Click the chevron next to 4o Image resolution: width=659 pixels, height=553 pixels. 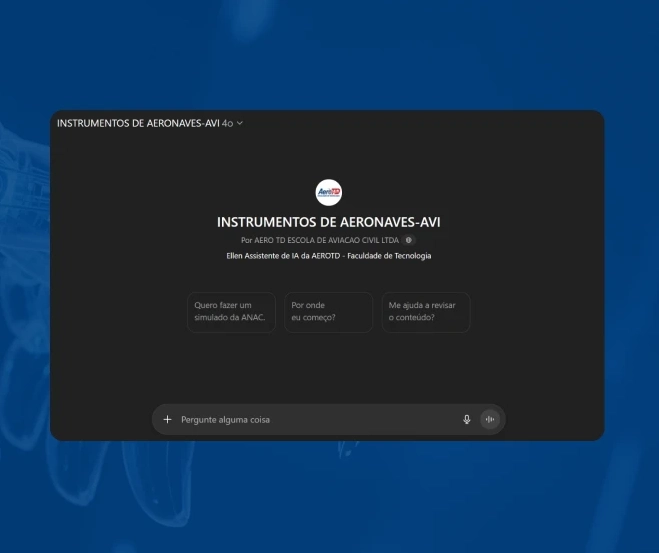pyautogui.click(x=240, y=123)
